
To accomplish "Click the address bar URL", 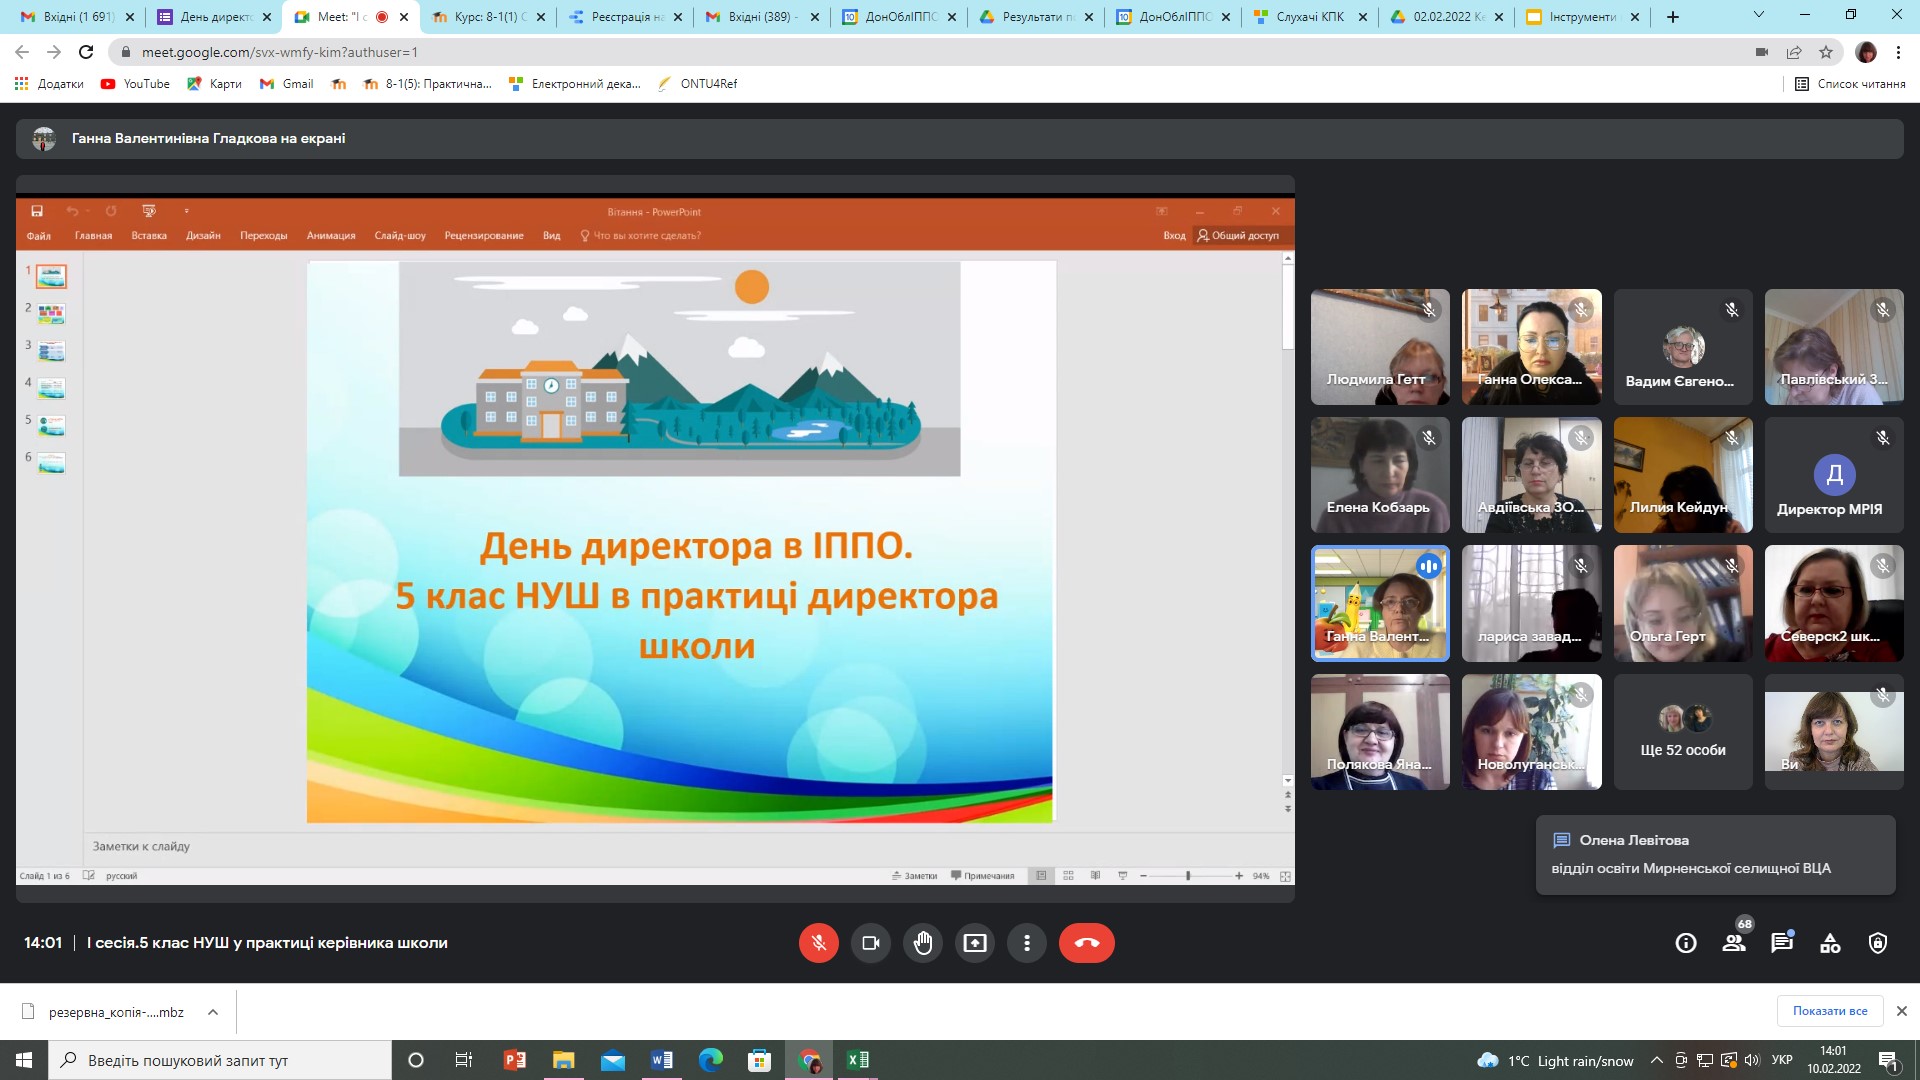I will (280, 52).
